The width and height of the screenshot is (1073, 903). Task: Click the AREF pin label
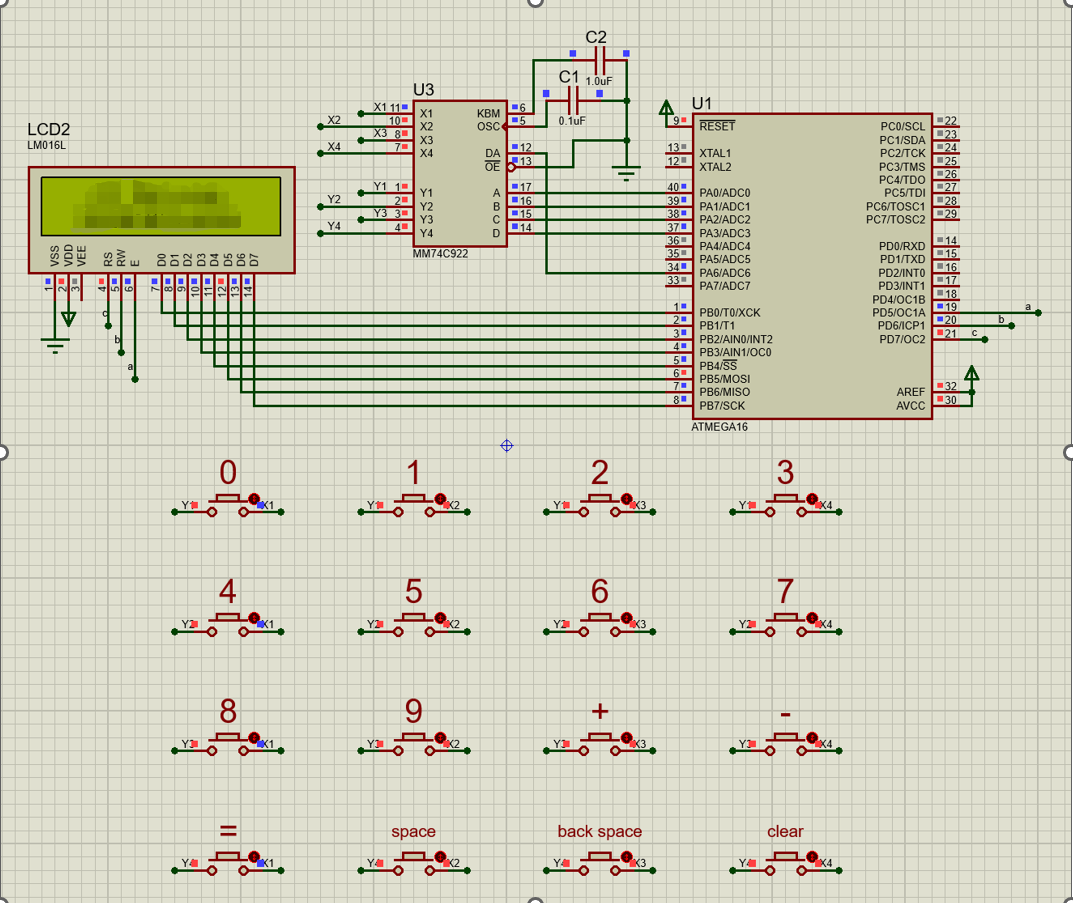click(911, 392)
